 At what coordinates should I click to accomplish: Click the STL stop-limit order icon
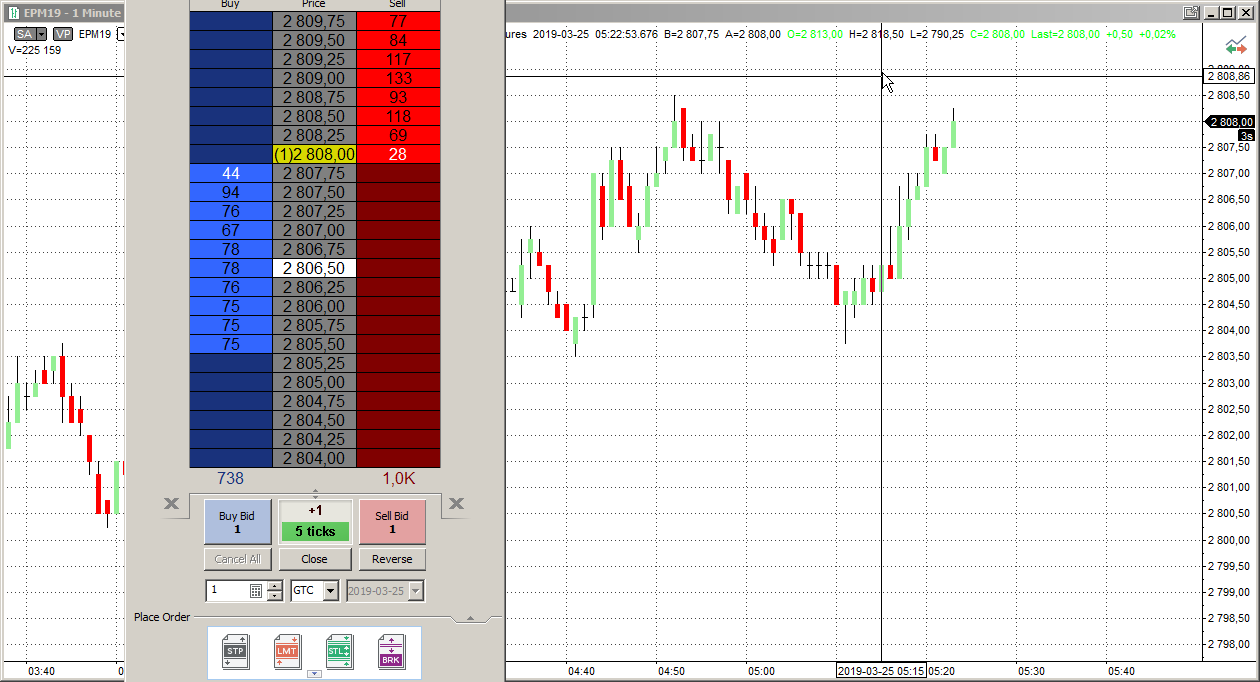click(x=339, y=651)
